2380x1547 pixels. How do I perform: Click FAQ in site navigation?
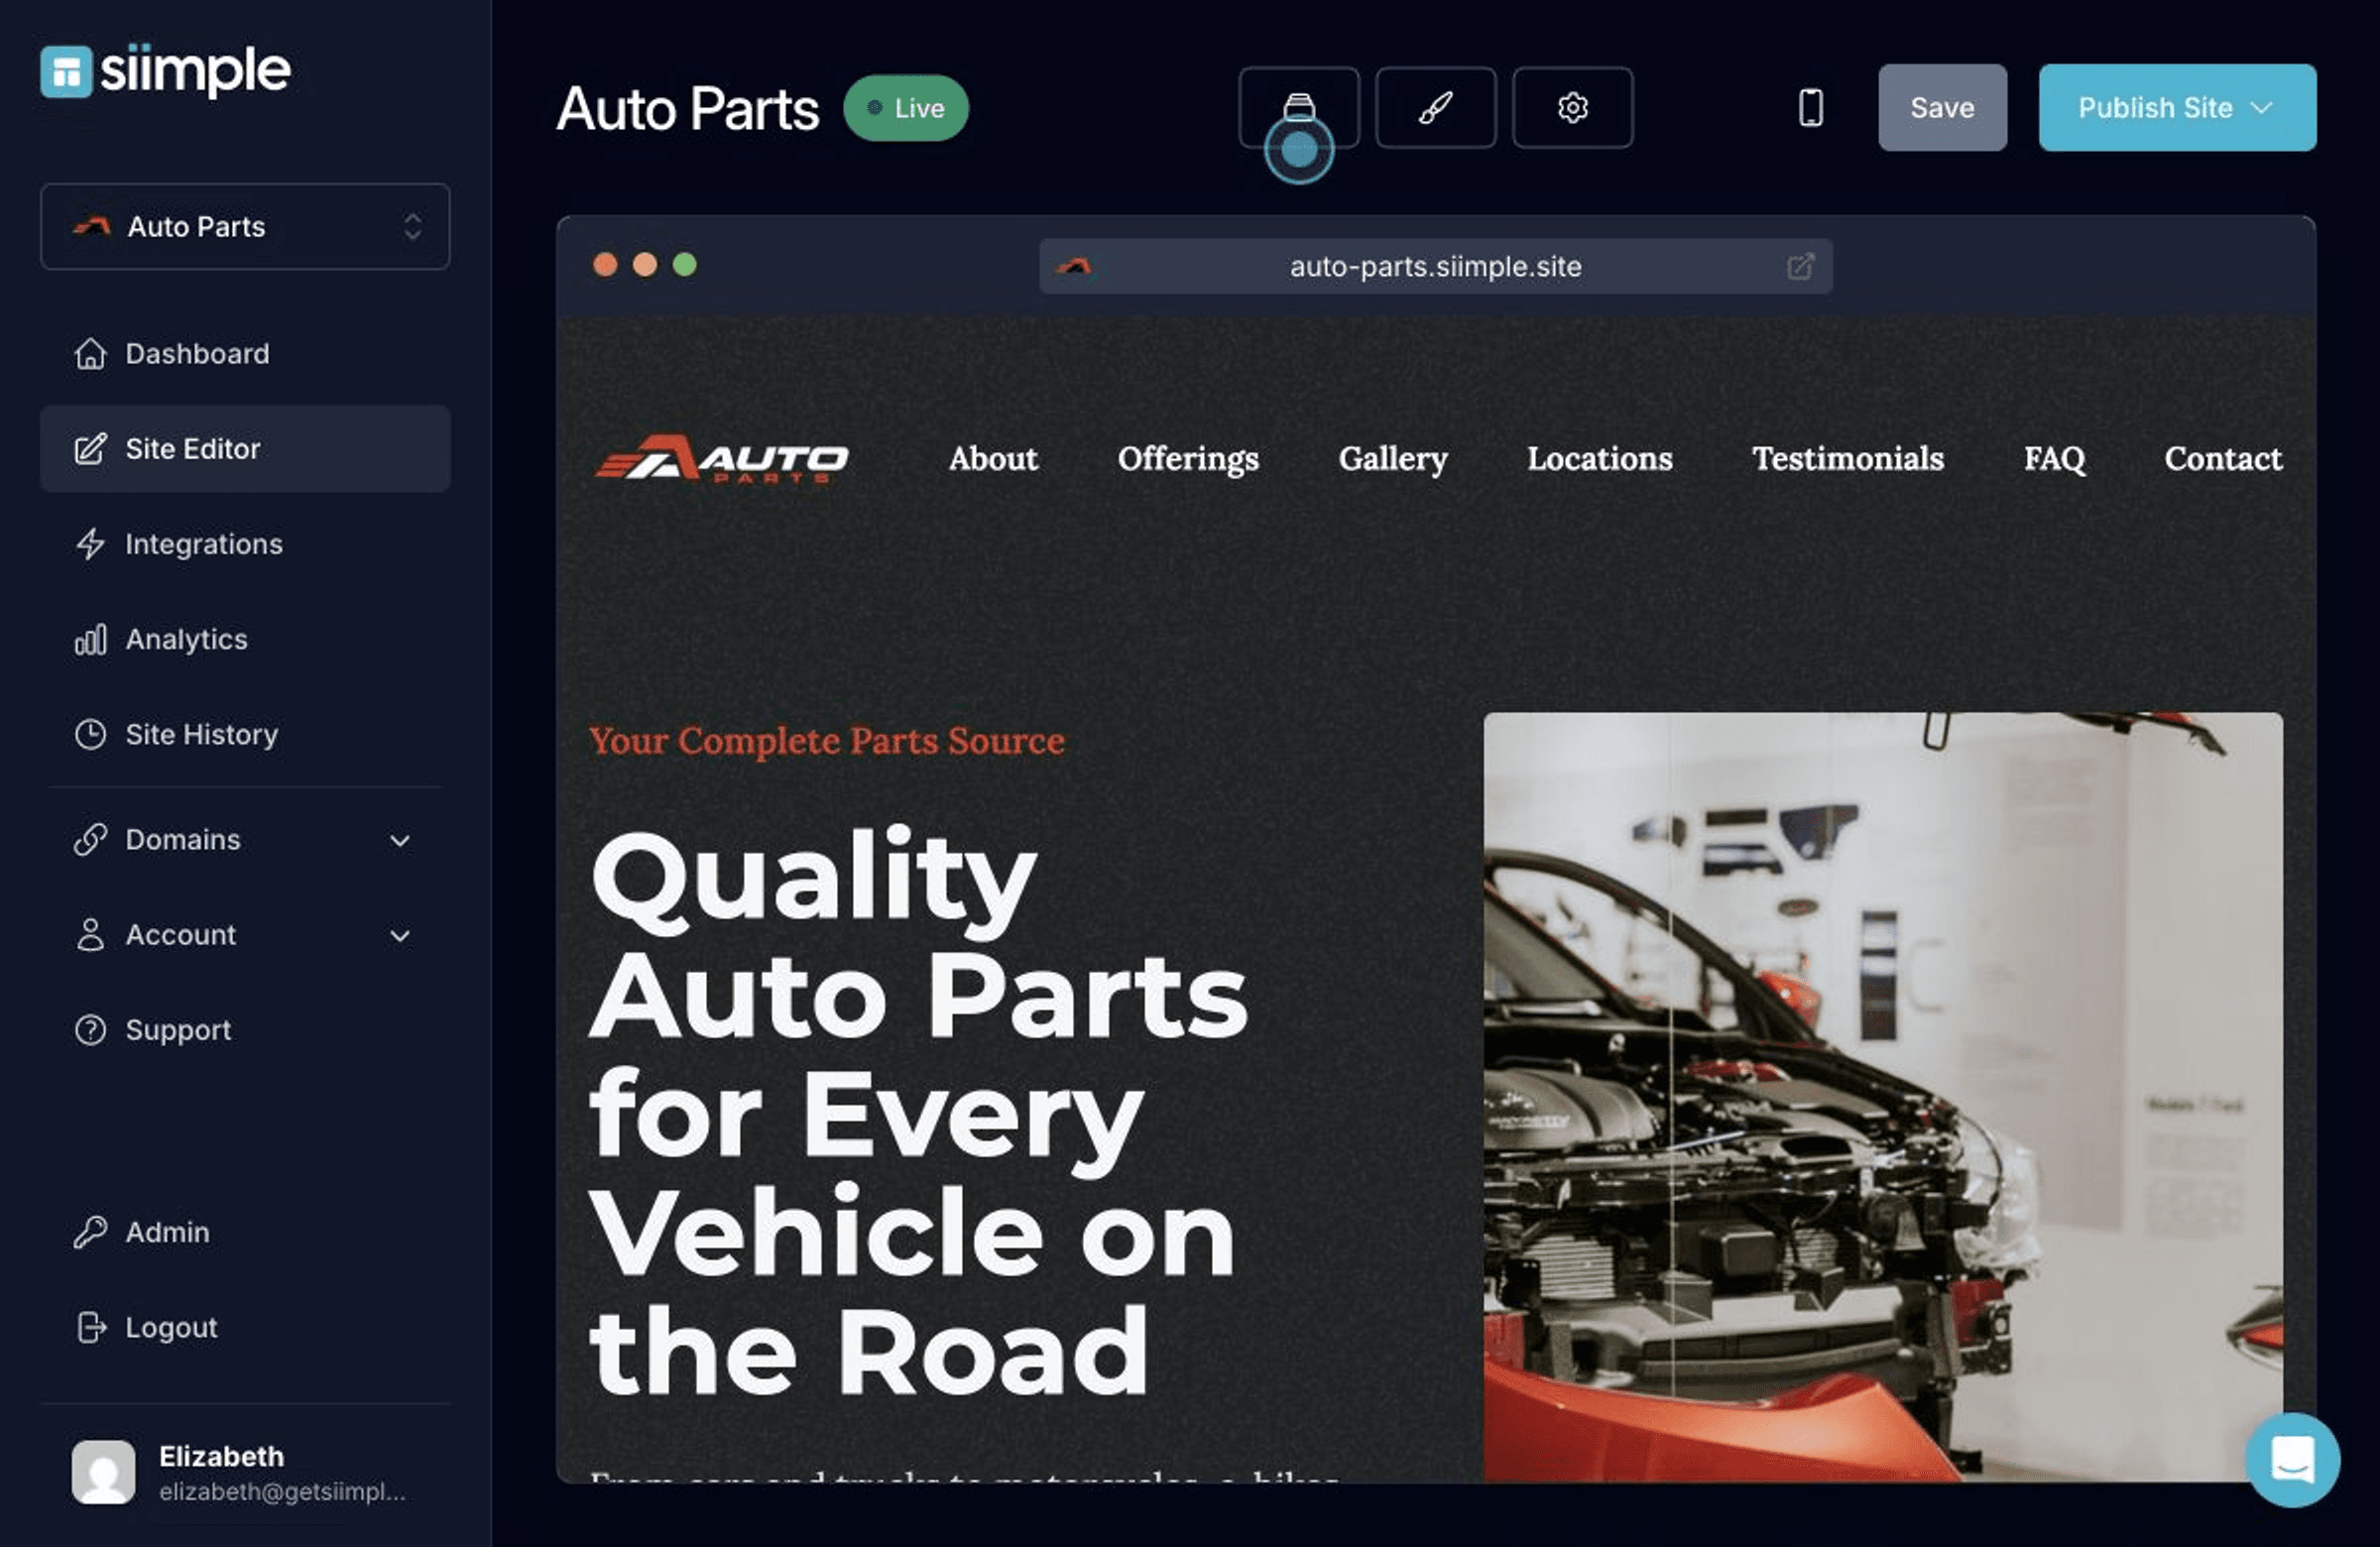(2055, 458)
